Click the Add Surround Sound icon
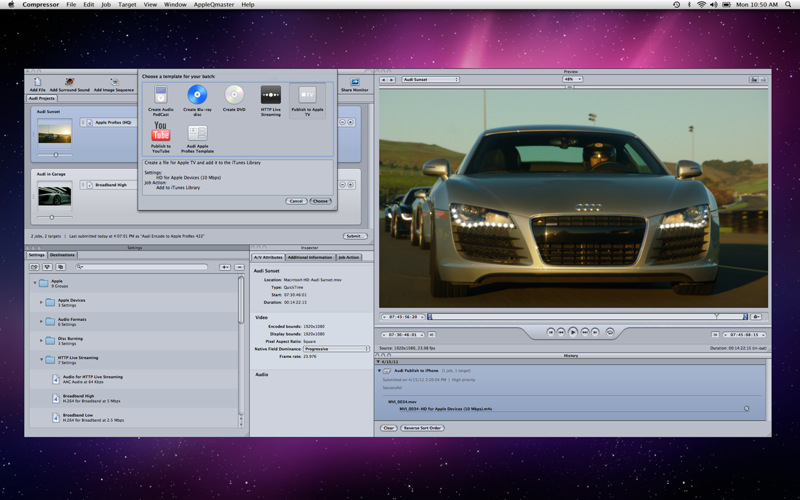 [x=70, y=82]
